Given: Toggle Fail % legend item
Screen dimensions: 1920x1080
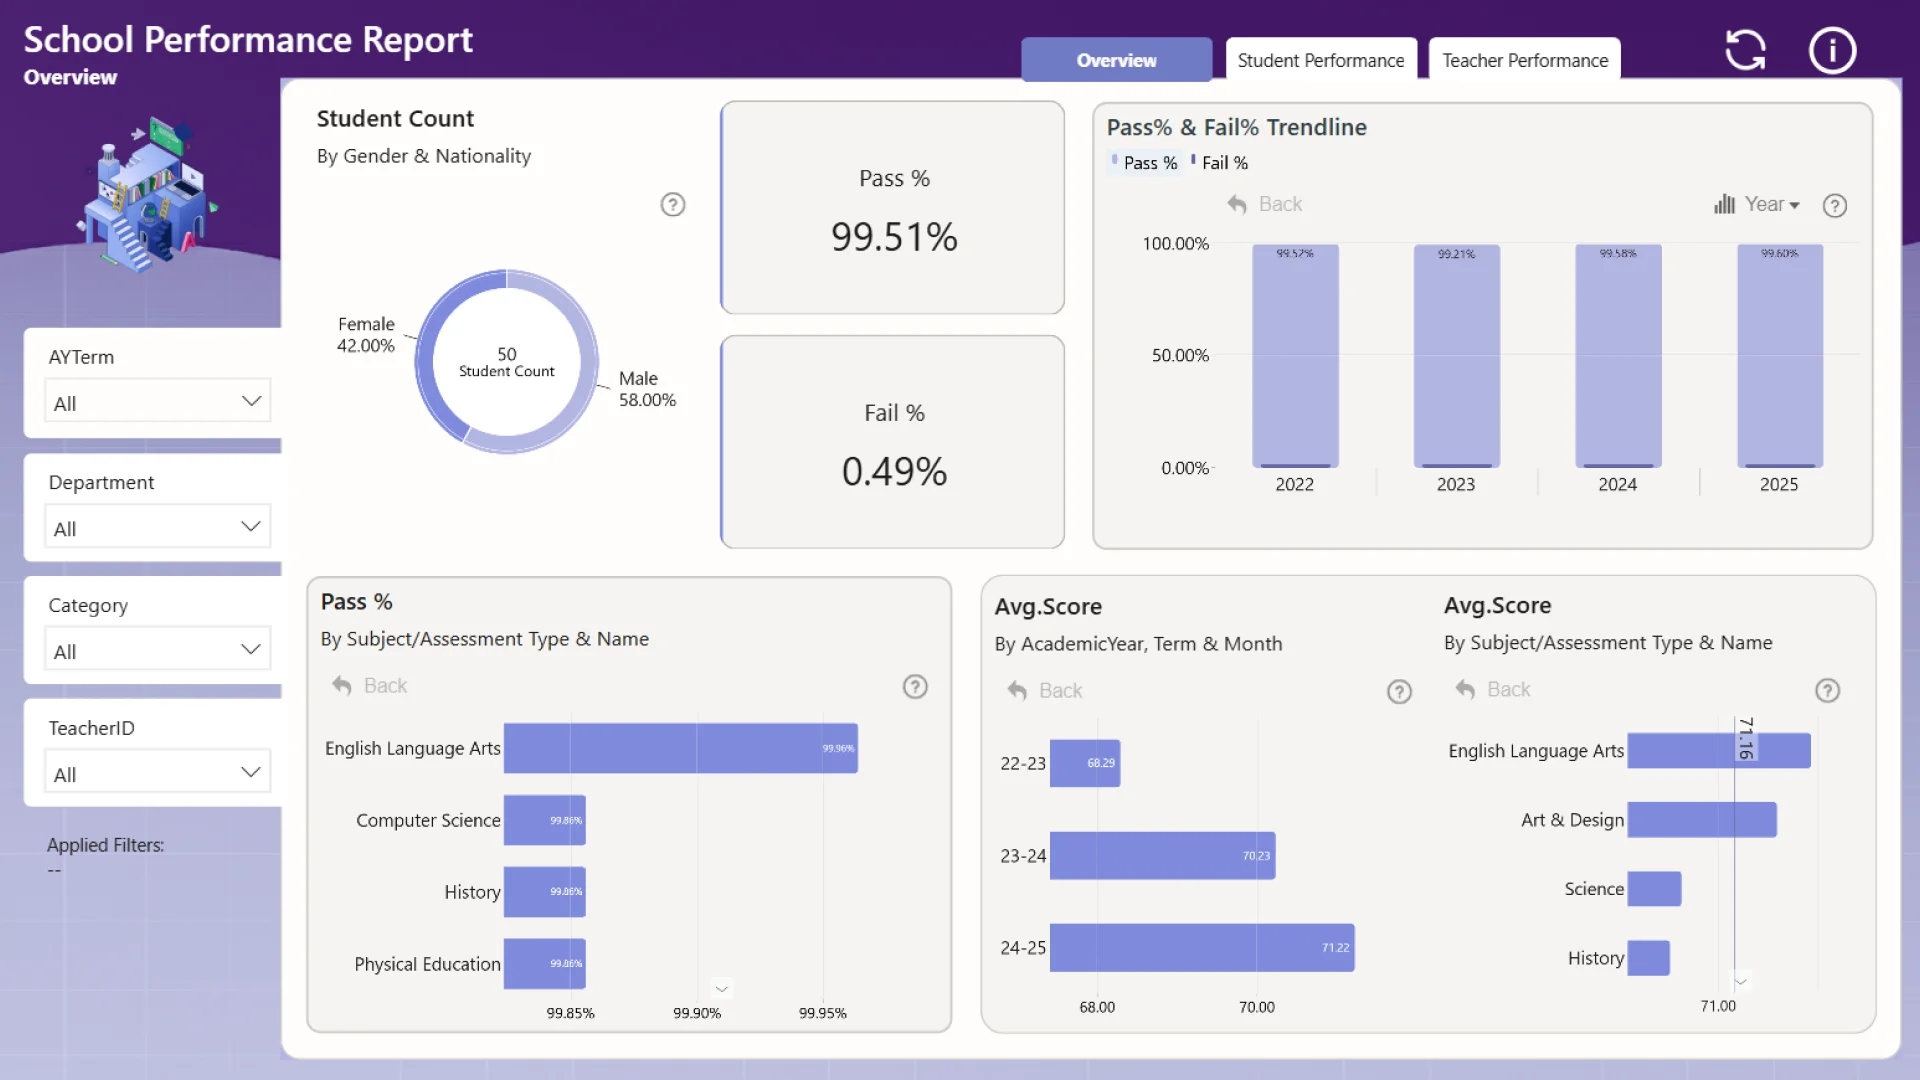Looking at the screenshot, I should [x=1224, y=163].
